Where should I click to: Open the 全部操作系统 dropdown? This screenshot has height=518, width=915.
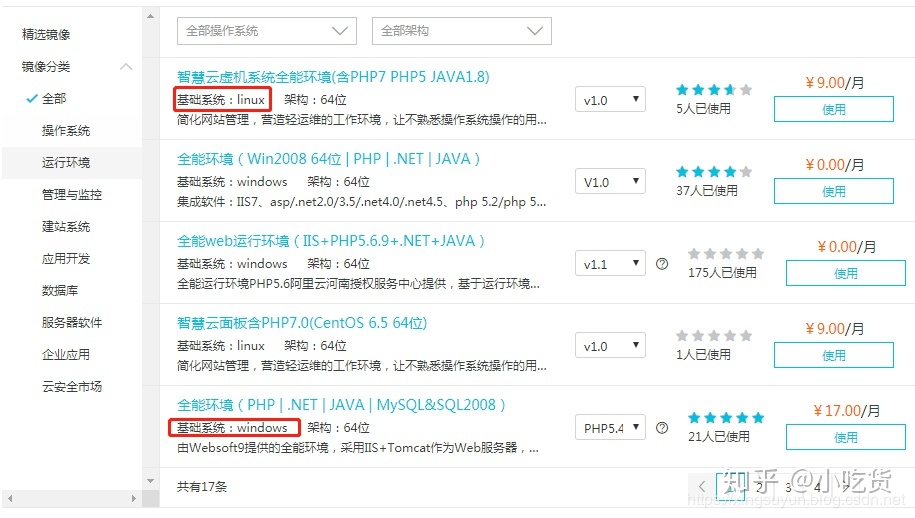tap(267, 31)
